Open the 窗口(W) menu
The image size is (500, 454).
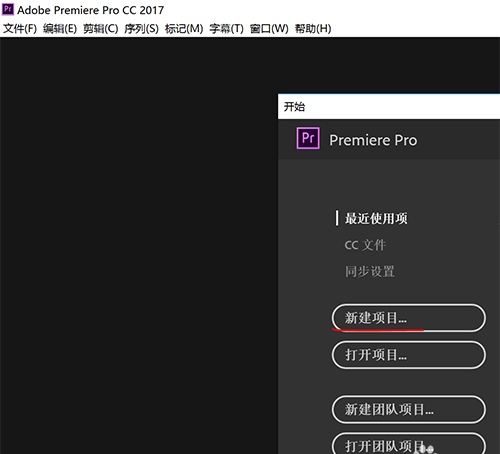pos(269,29)
